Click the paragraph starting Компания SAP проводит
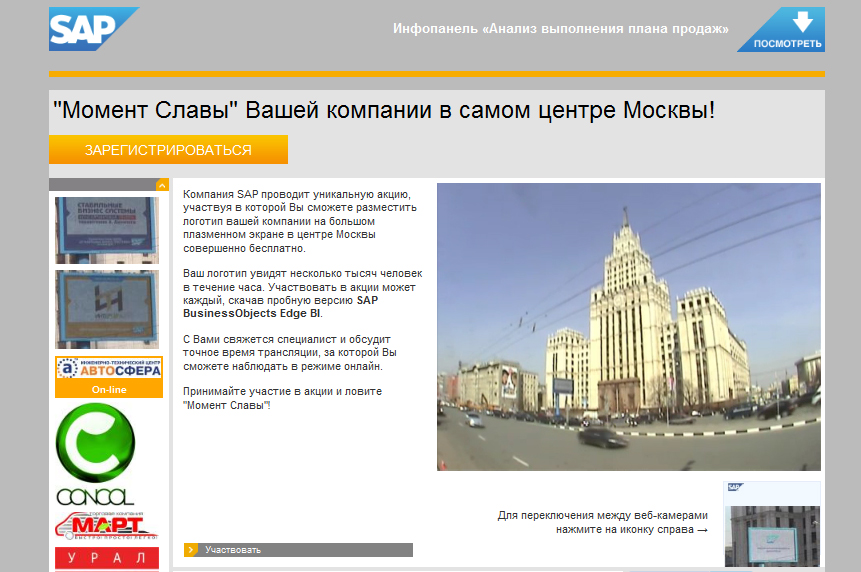861x572 pixels. coord(300,221)
